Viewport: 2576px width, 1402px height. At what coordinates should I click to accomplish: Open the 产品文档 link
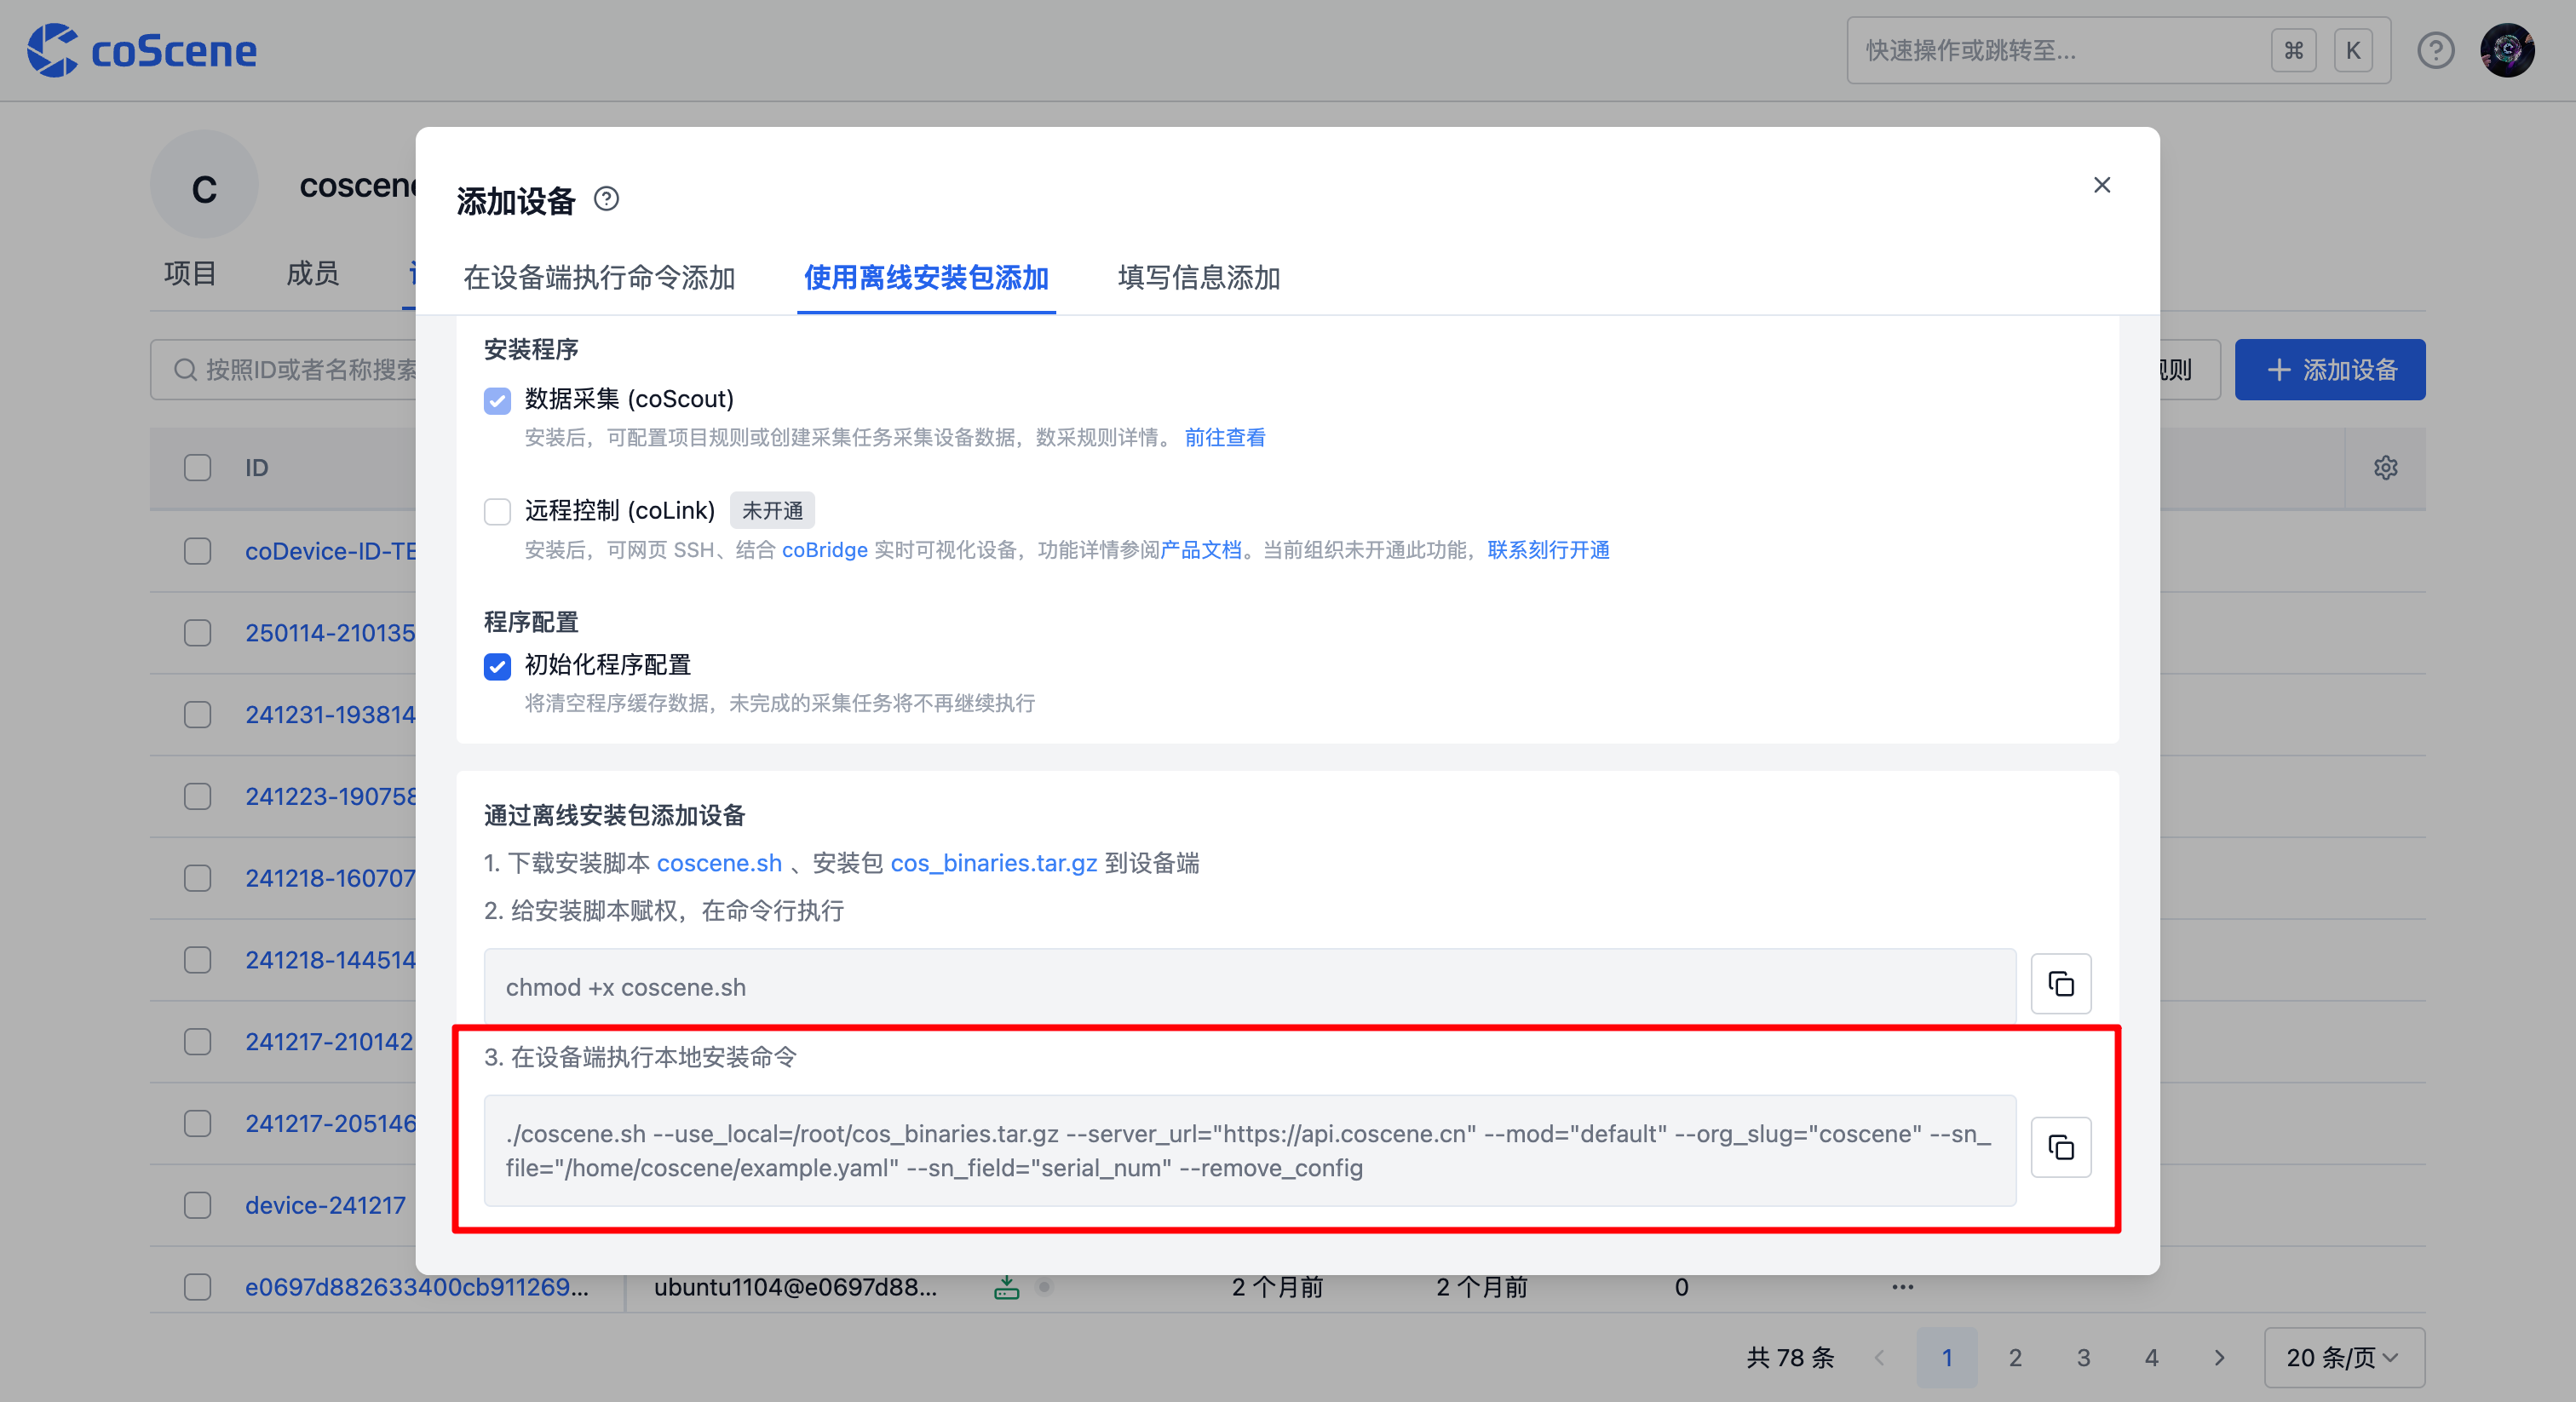[x=1201, y=550]
